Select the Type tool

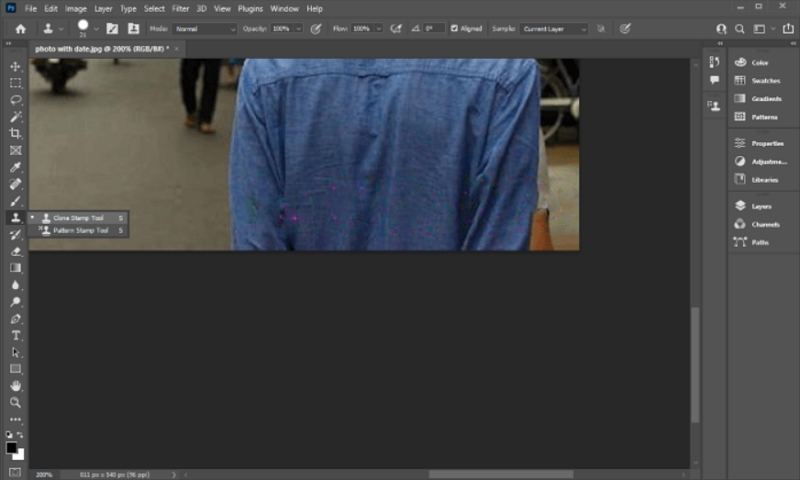pos(15,335)
